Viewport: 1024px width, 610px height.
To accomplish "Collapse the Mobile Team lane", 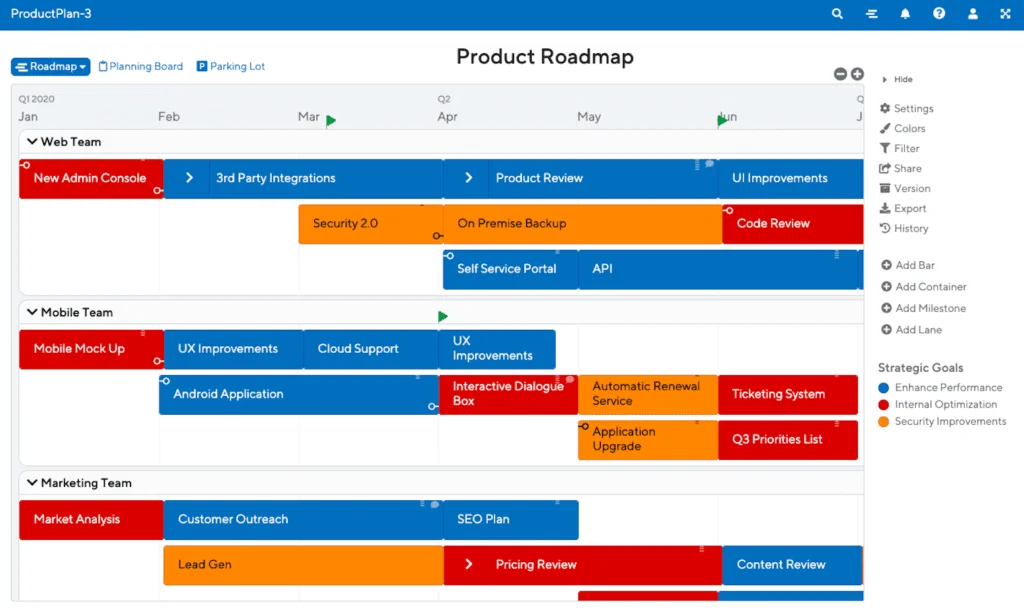I will pyautogui.click(x=31, y=312).
